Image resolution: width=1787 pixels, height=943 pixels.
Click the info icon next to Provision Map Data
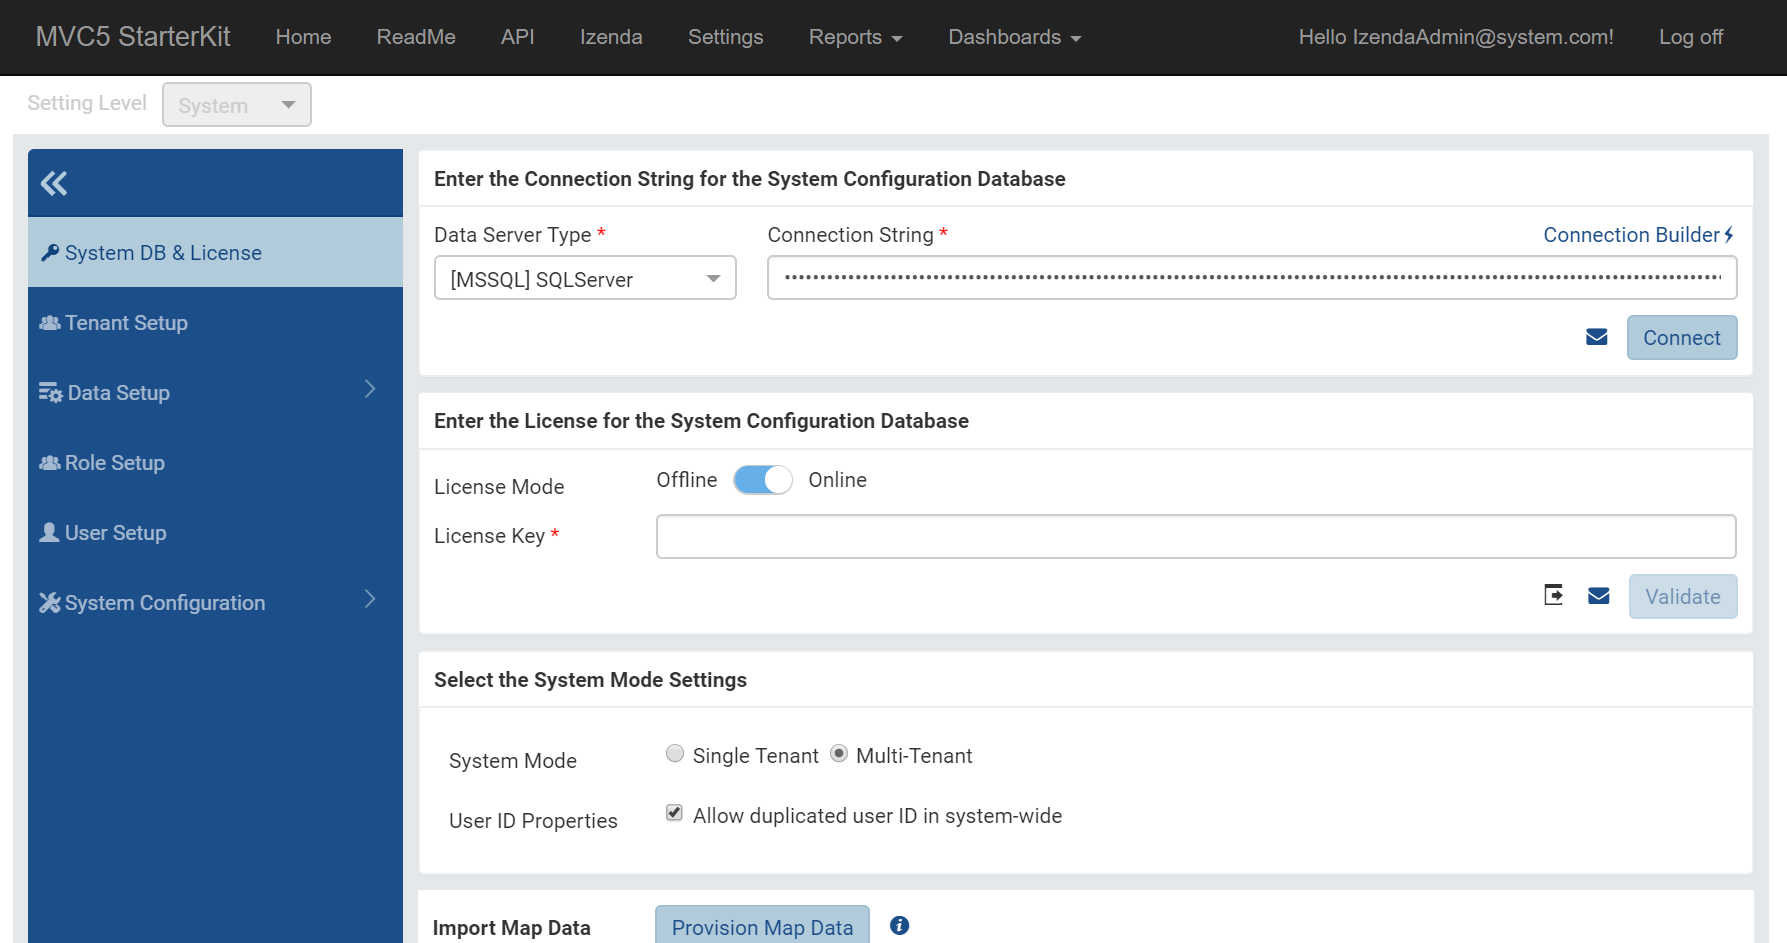(x=900, y=925)
